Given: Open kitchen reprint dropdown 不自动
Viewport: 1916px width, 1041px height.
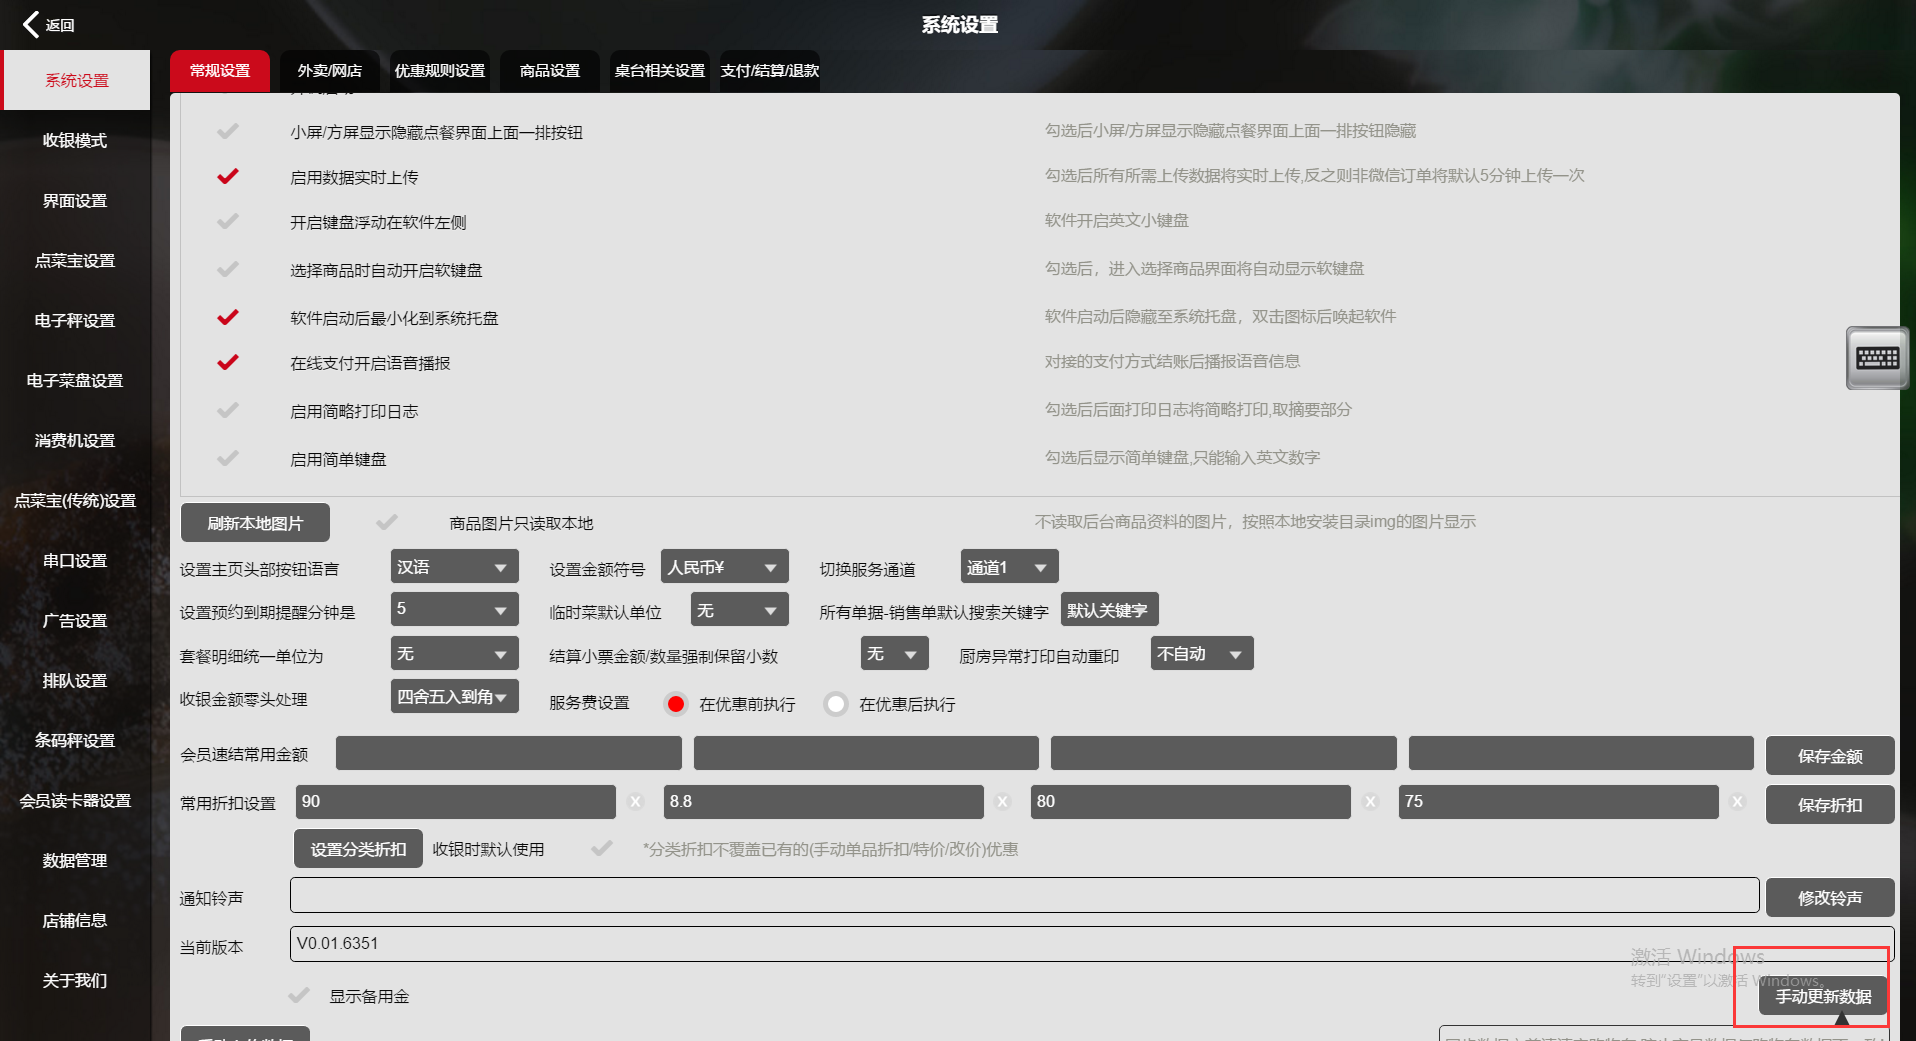Looking at the screenshot, I should point(1201,654).
